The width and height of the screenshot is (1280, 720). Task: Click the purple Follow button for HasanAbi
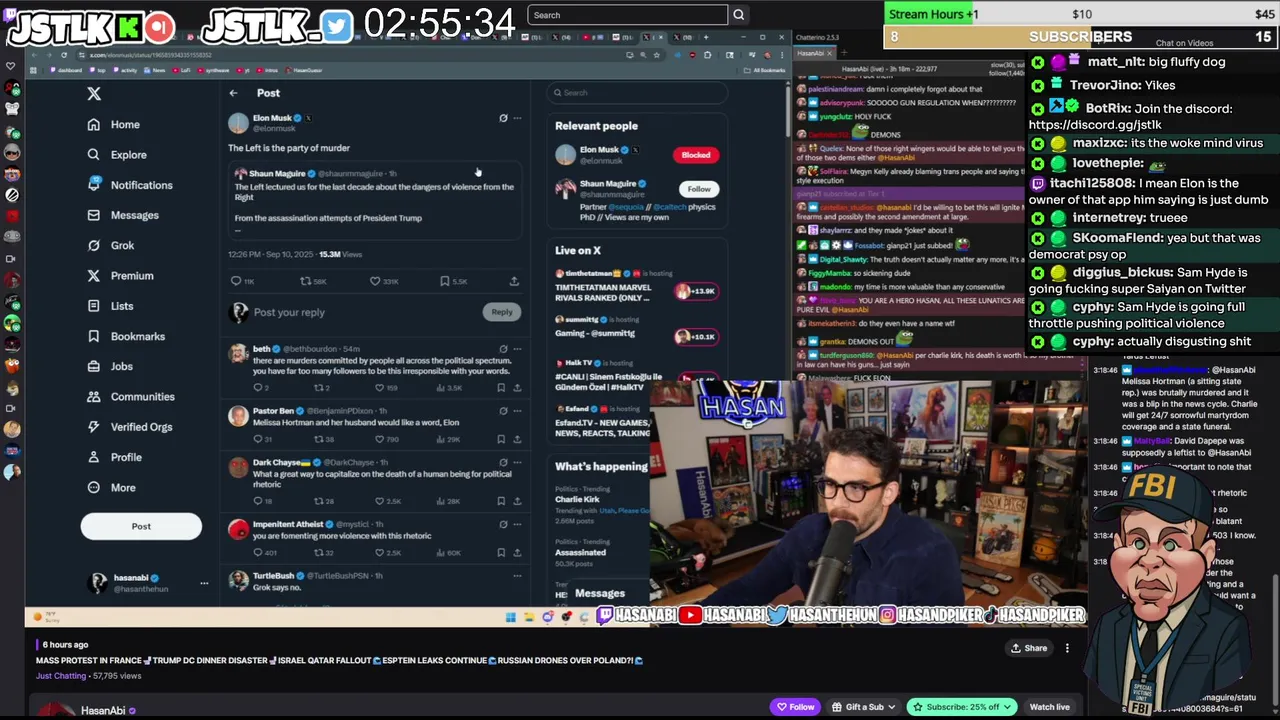(795, 707)
